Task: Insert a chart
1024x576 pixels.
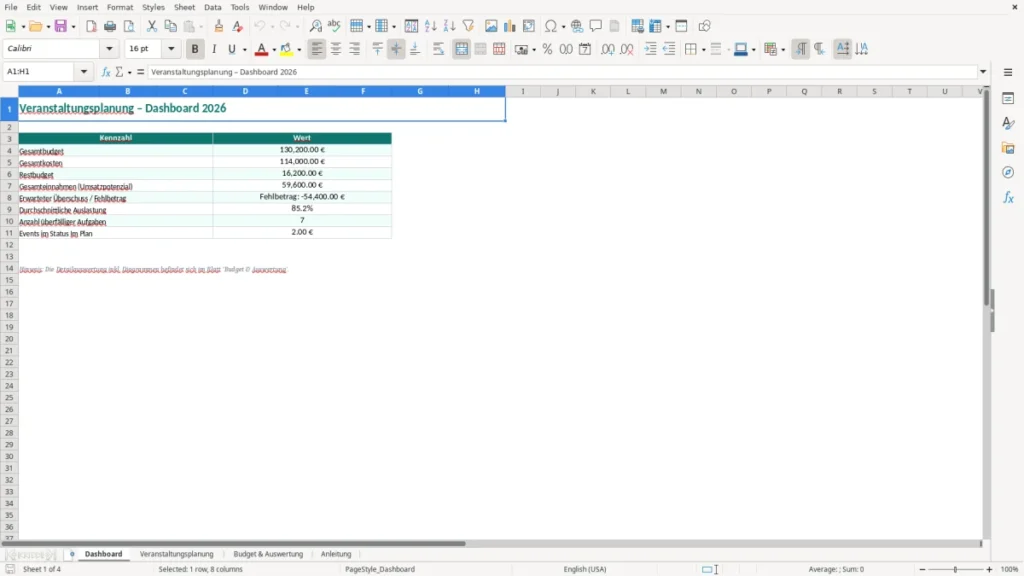Action: (x=510, y=26)
